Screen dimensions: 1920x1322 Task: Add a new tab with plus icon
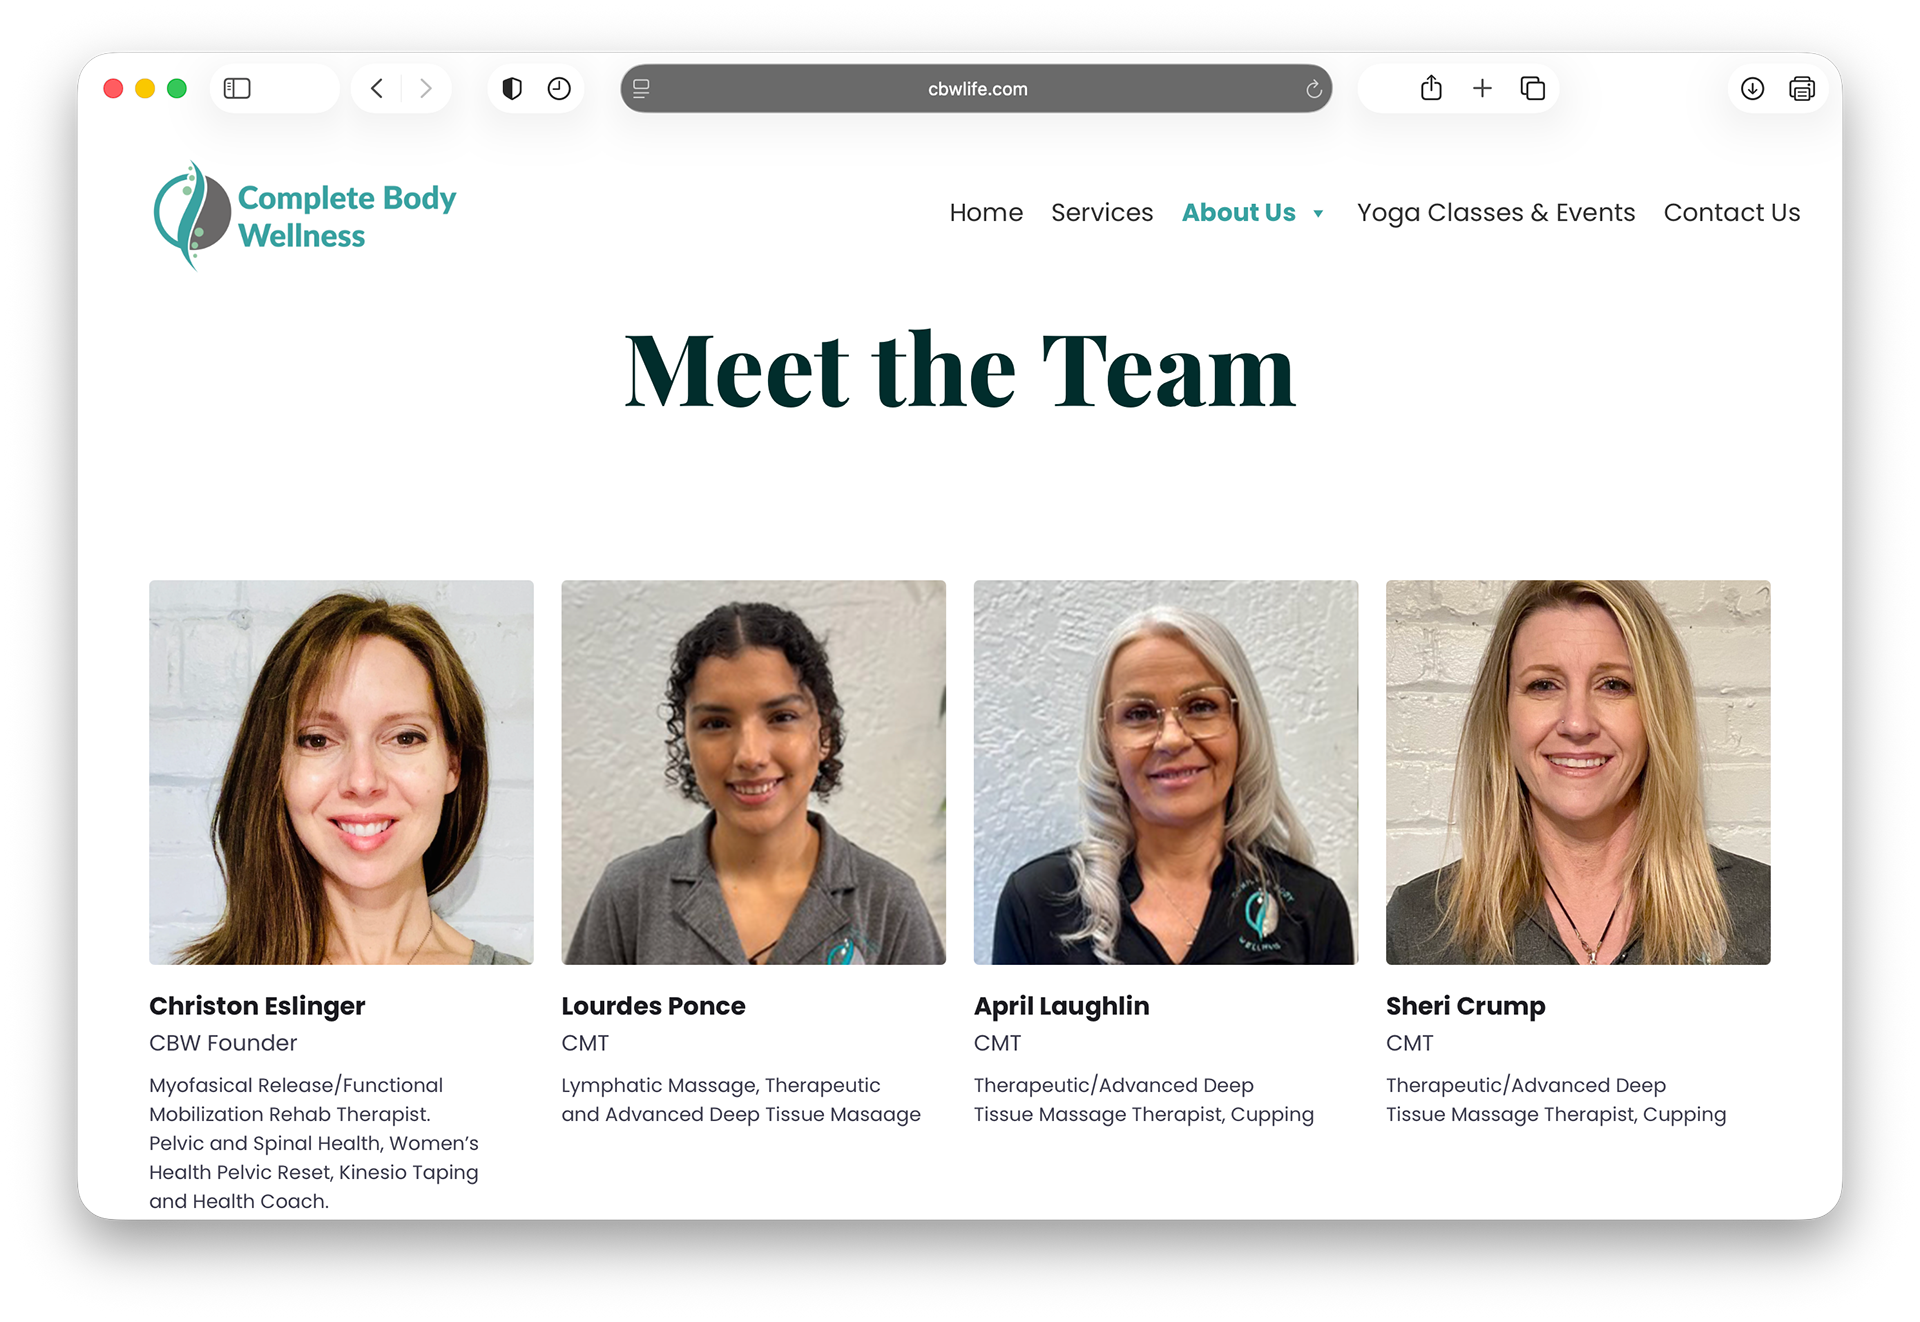1482,89
